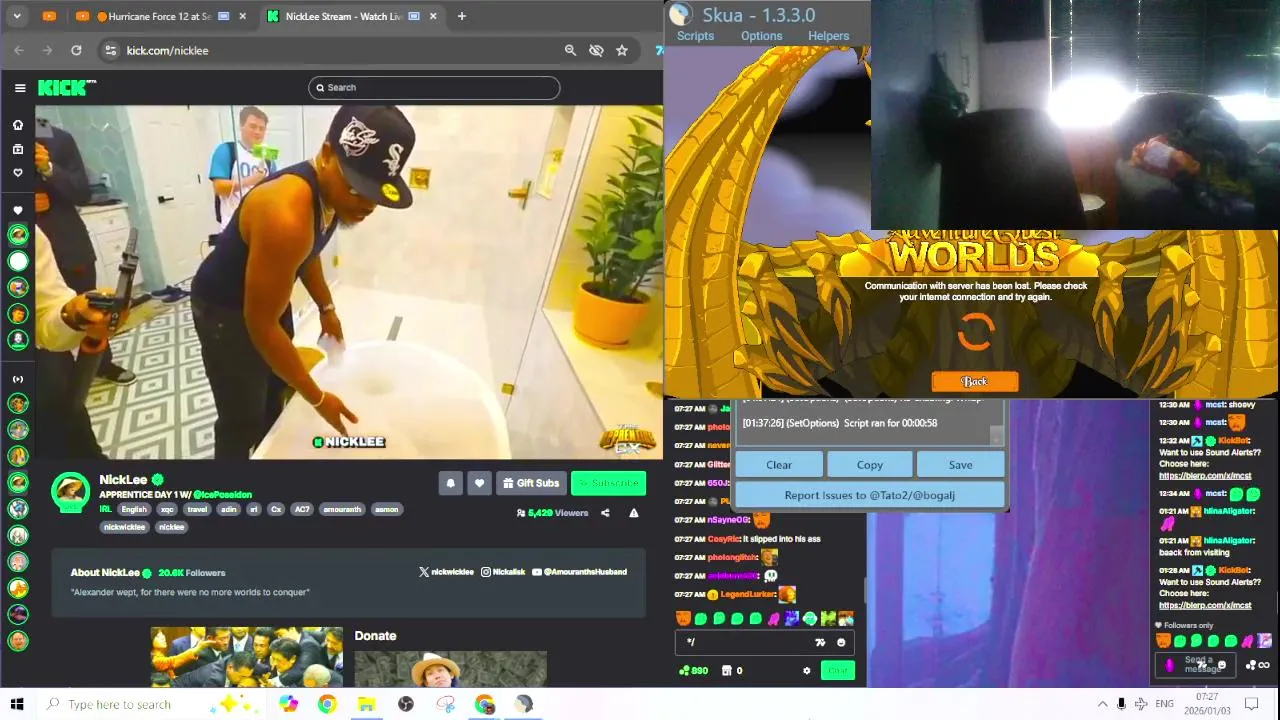Open @IcePoseidon mention in stream title
1280x720 pixels.
[223, 495]
